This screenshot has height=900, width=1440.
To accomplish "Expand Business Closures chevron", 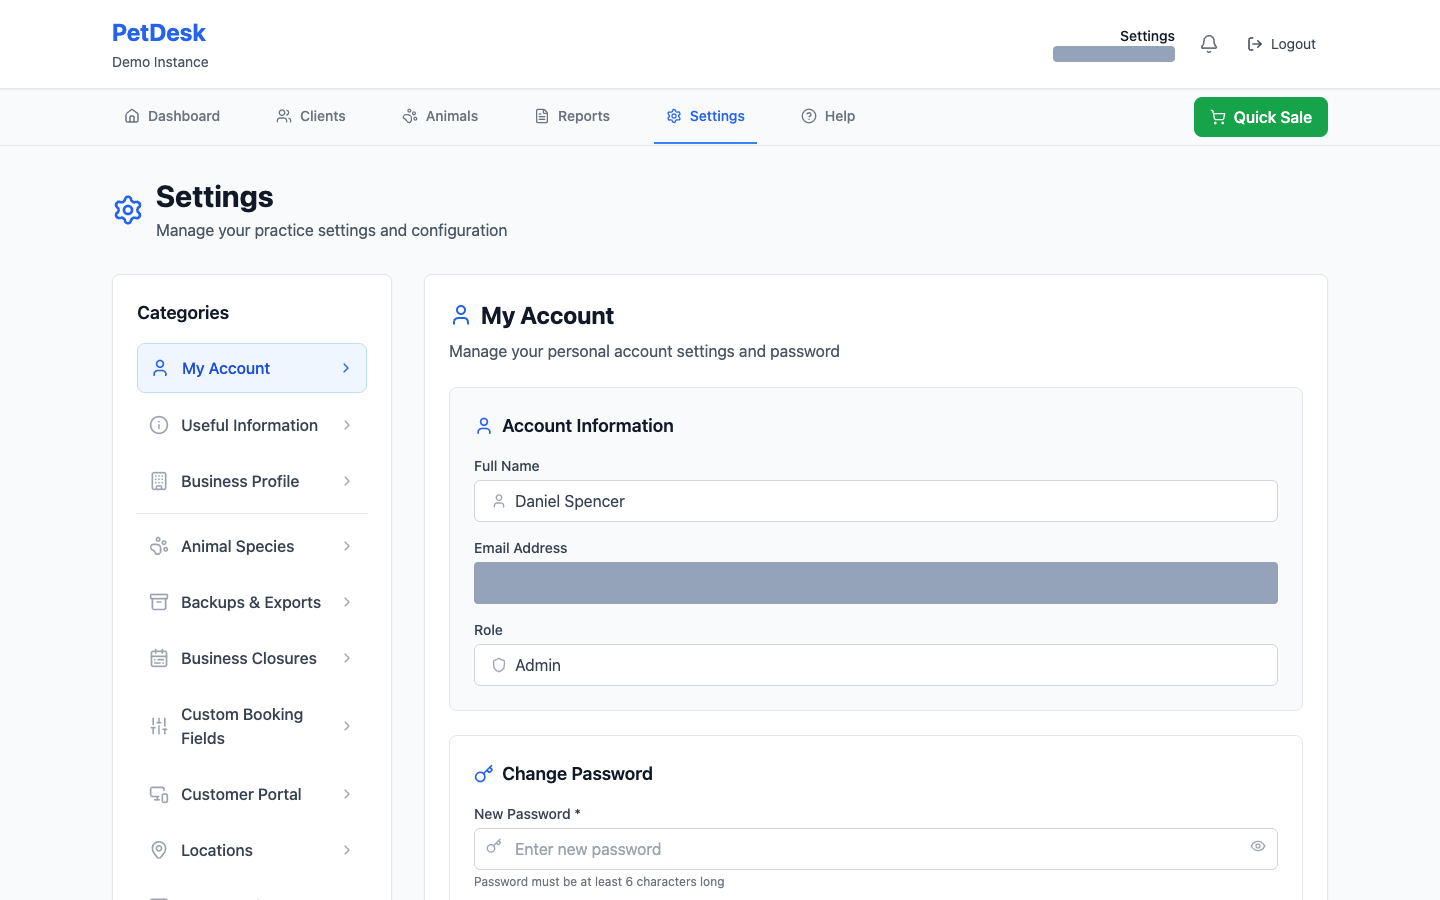I will pos(347,658).
